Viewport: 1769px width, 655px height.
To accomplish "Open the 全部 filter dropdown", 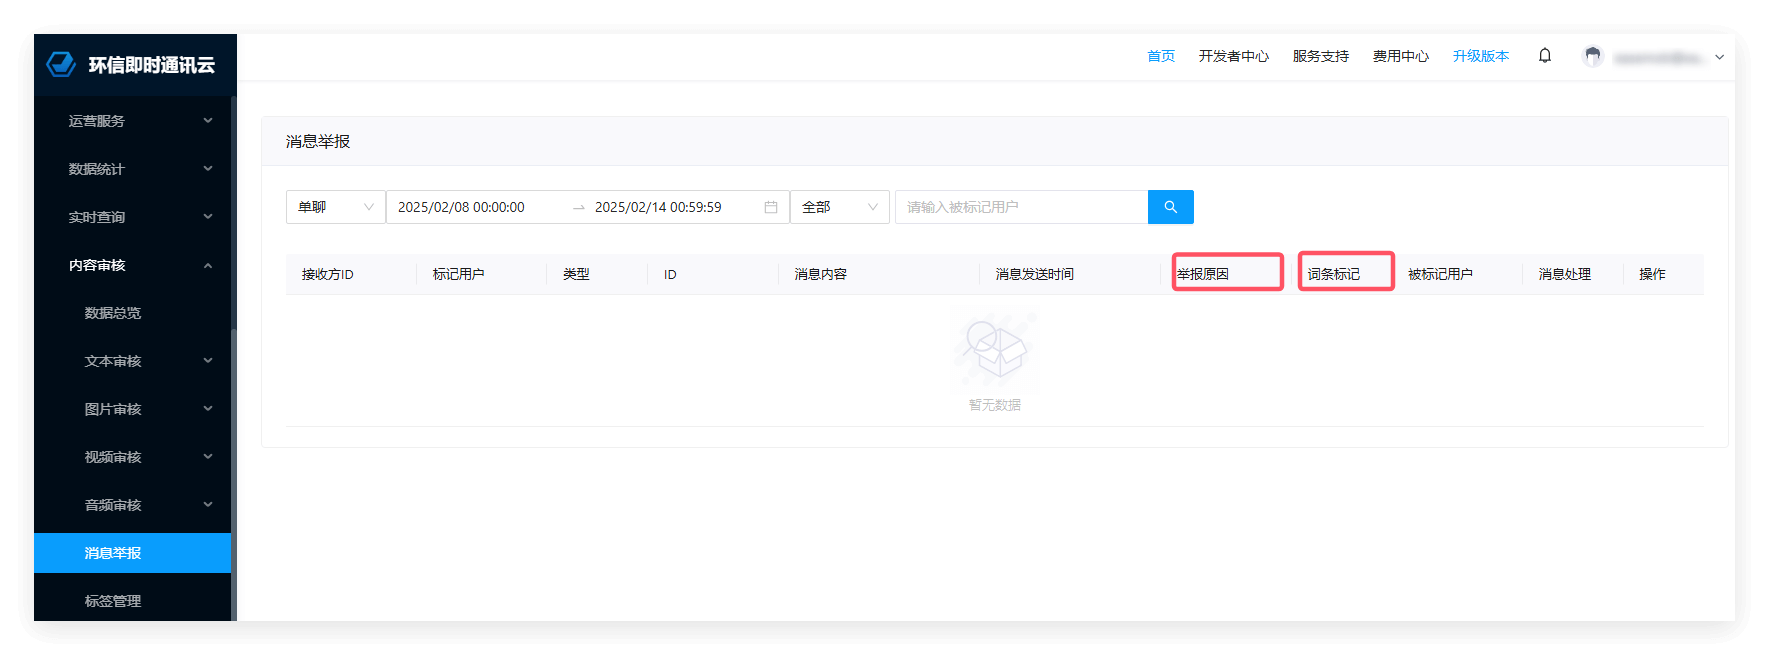I will coord(839,207).
